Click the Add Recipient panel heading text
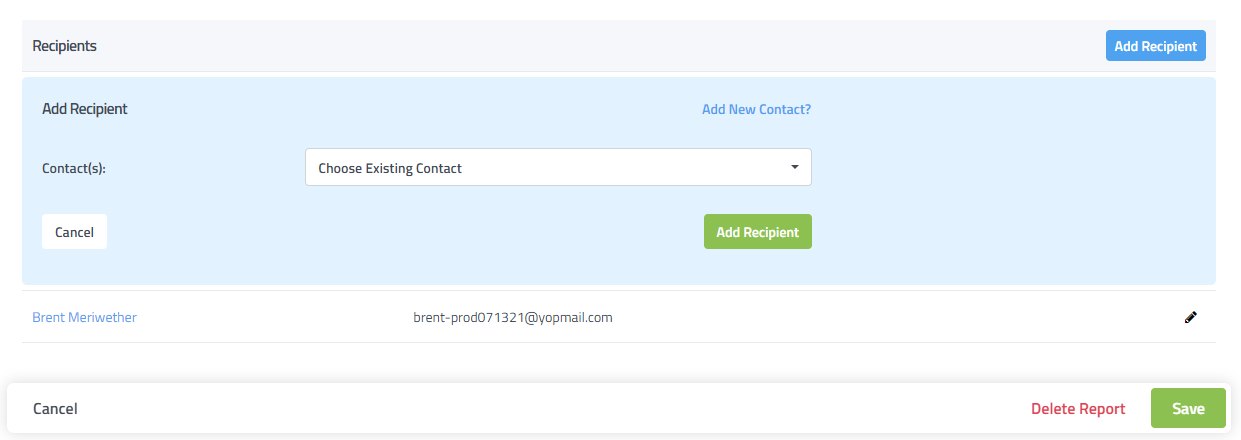Screen dimensions: 1241x440 point(85,109)
